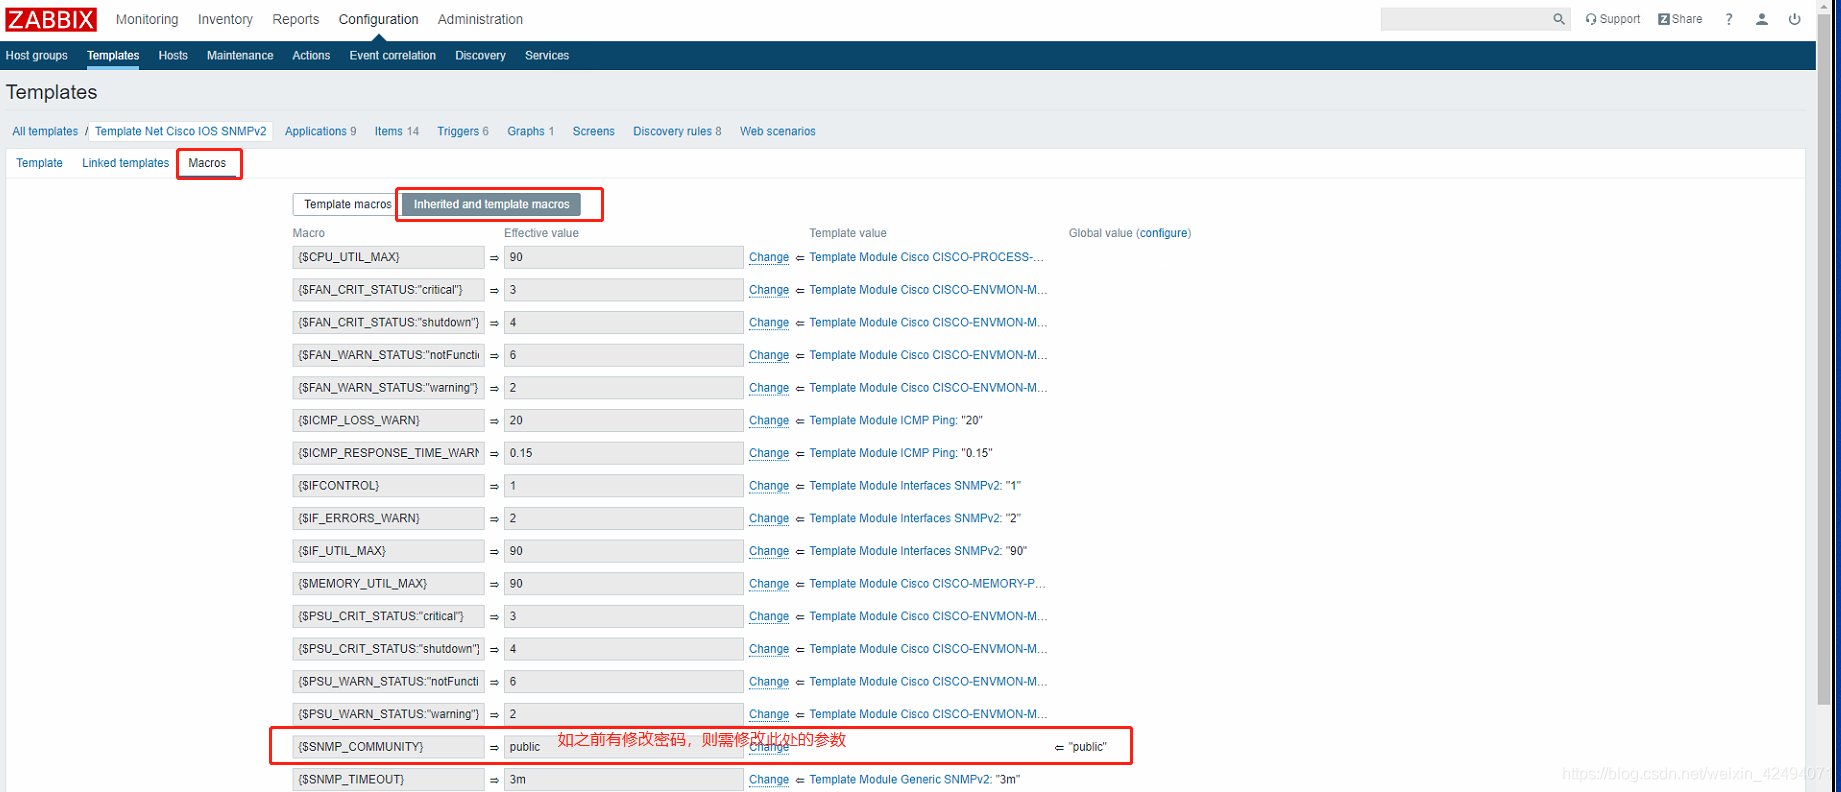This screenshot has width=1841, height=792.
Task: Open Items 14 link
Action: [x=397, y=131]
